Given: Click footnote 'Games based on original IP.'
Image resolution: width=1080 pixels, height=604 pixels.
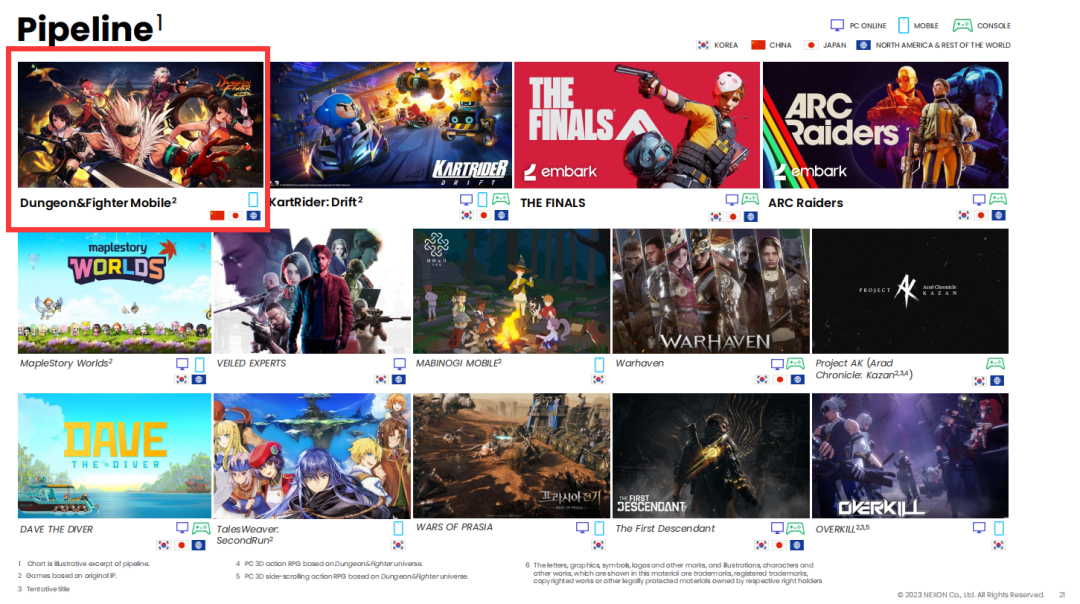Looking at the screenshot, I should 71,576.
